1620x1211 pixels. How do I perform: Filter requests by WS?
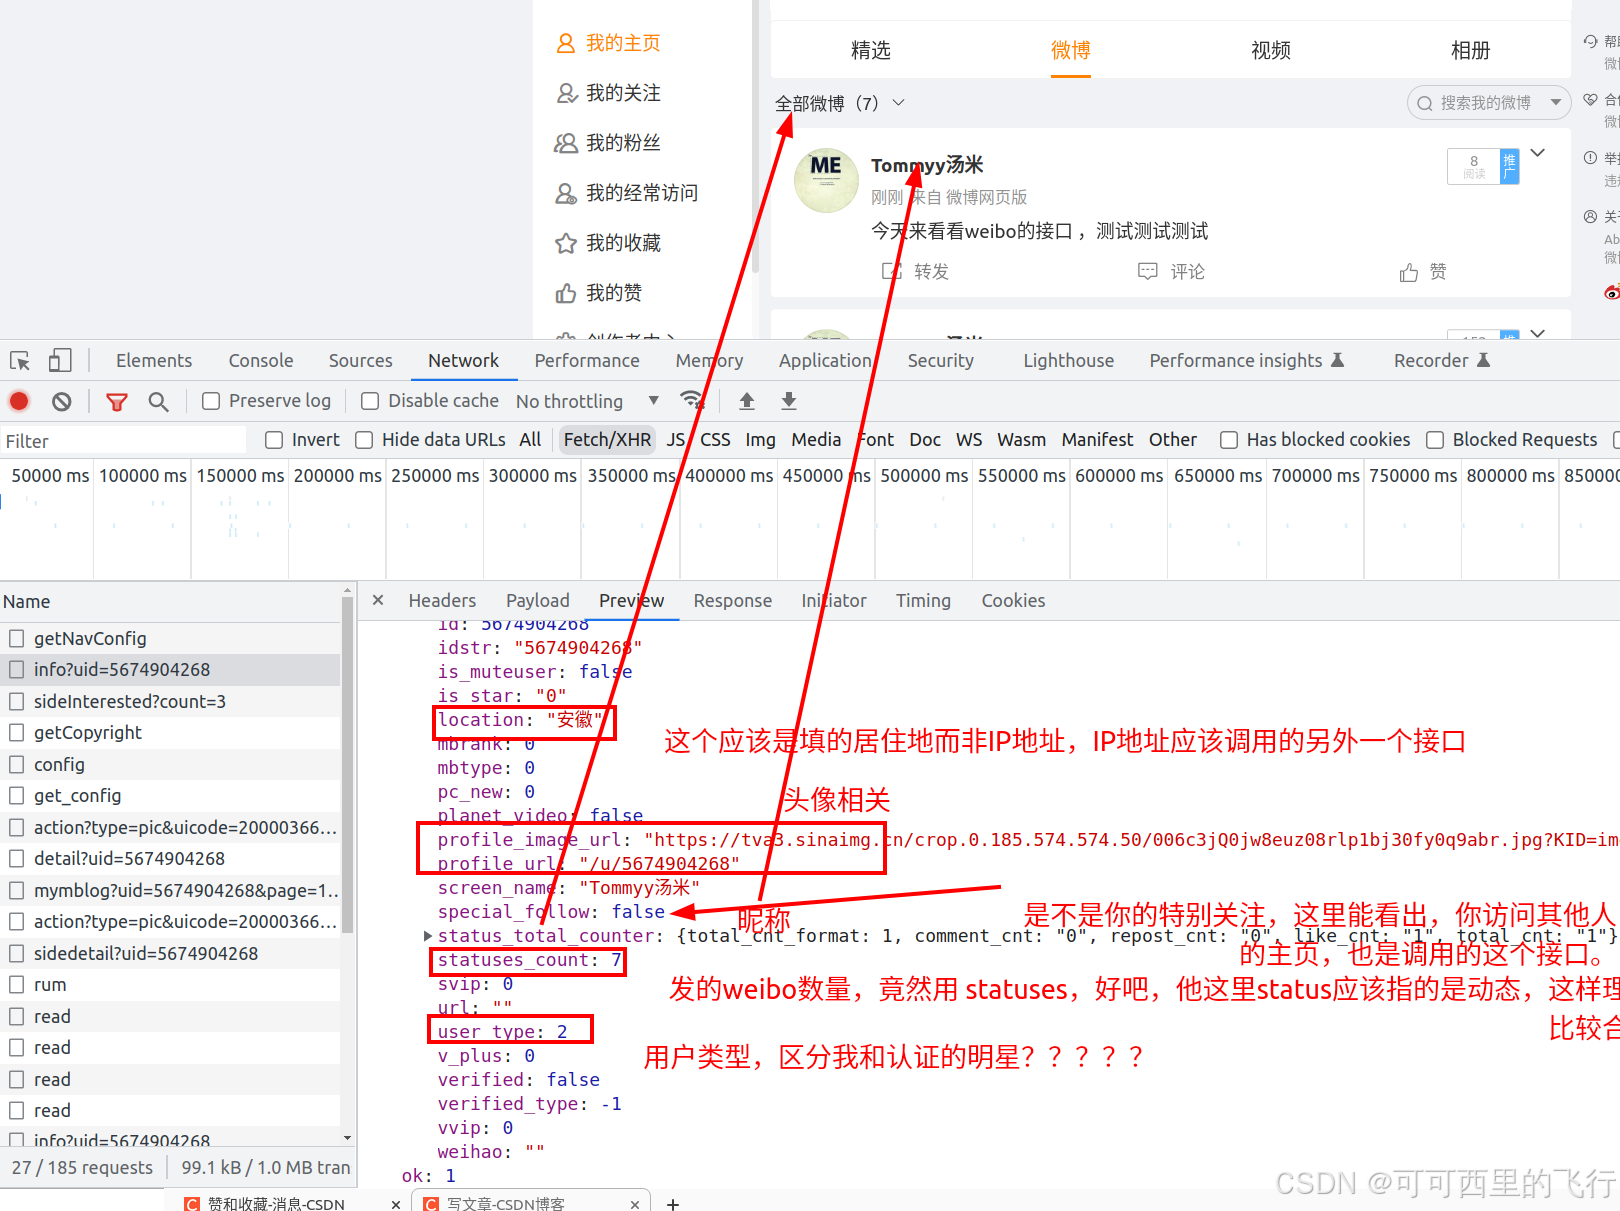(969, 440)
